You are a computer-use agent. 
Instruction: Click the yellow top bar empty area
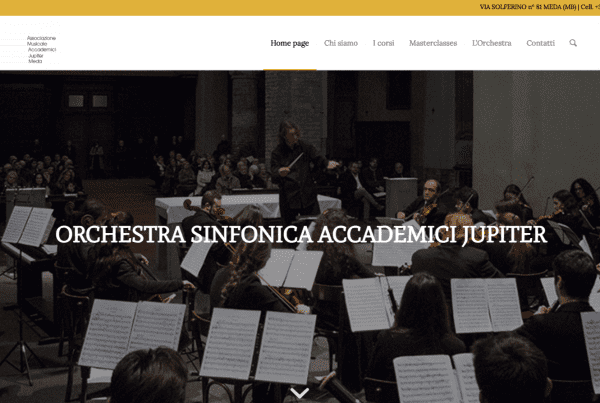click(x=230, y=8)
